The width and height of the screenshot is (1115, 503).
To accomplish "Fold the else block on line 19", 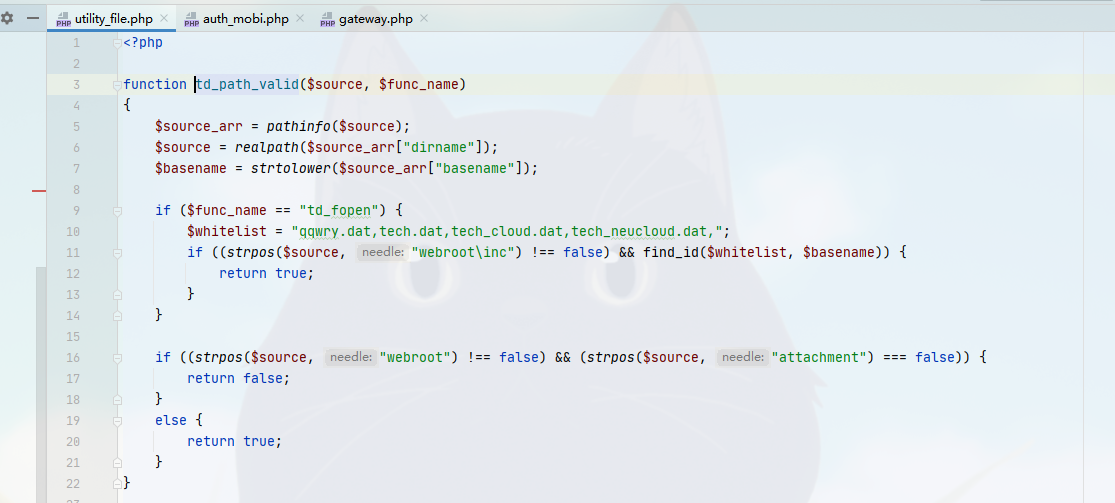I will click(117, 420).
